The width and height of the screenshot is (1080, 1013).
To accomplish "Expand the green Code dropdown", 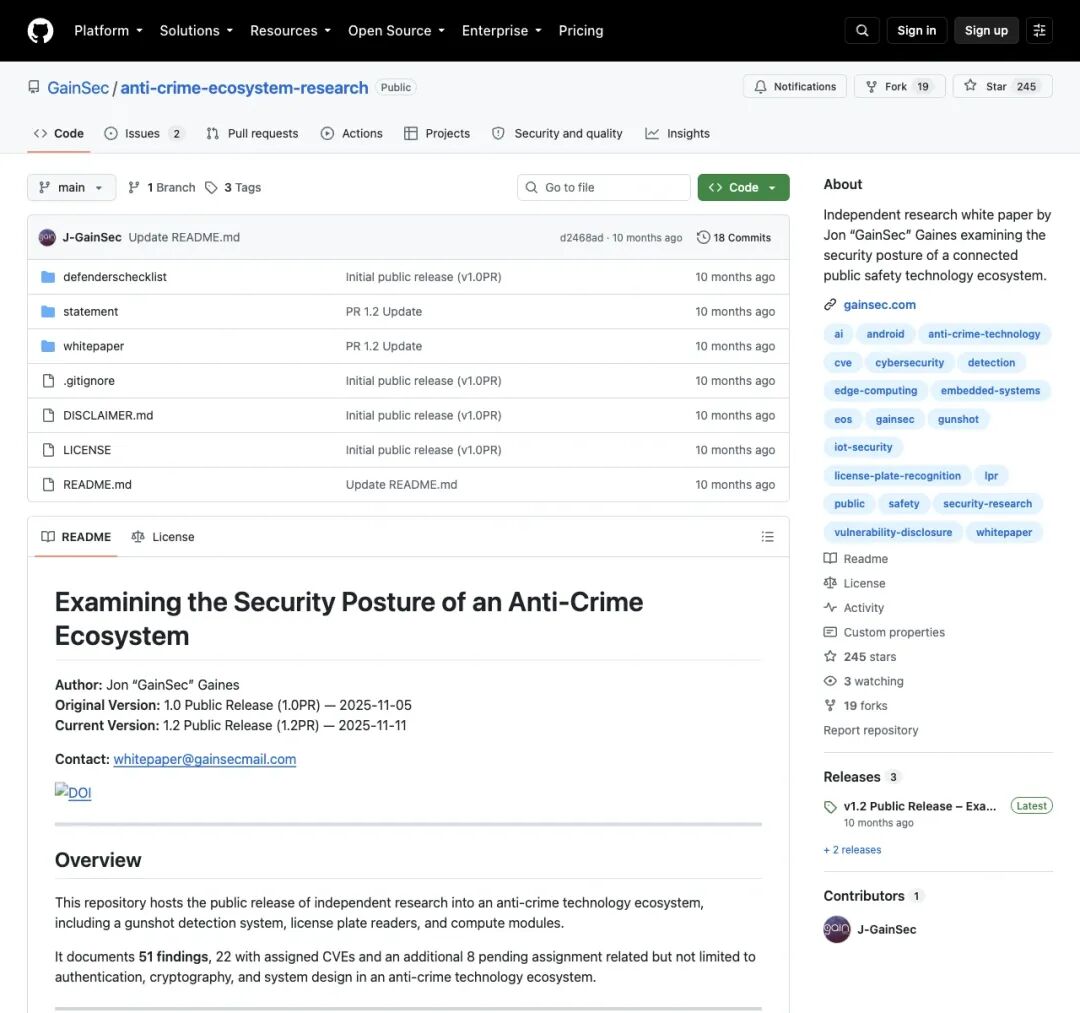I will tap(743, 187).
